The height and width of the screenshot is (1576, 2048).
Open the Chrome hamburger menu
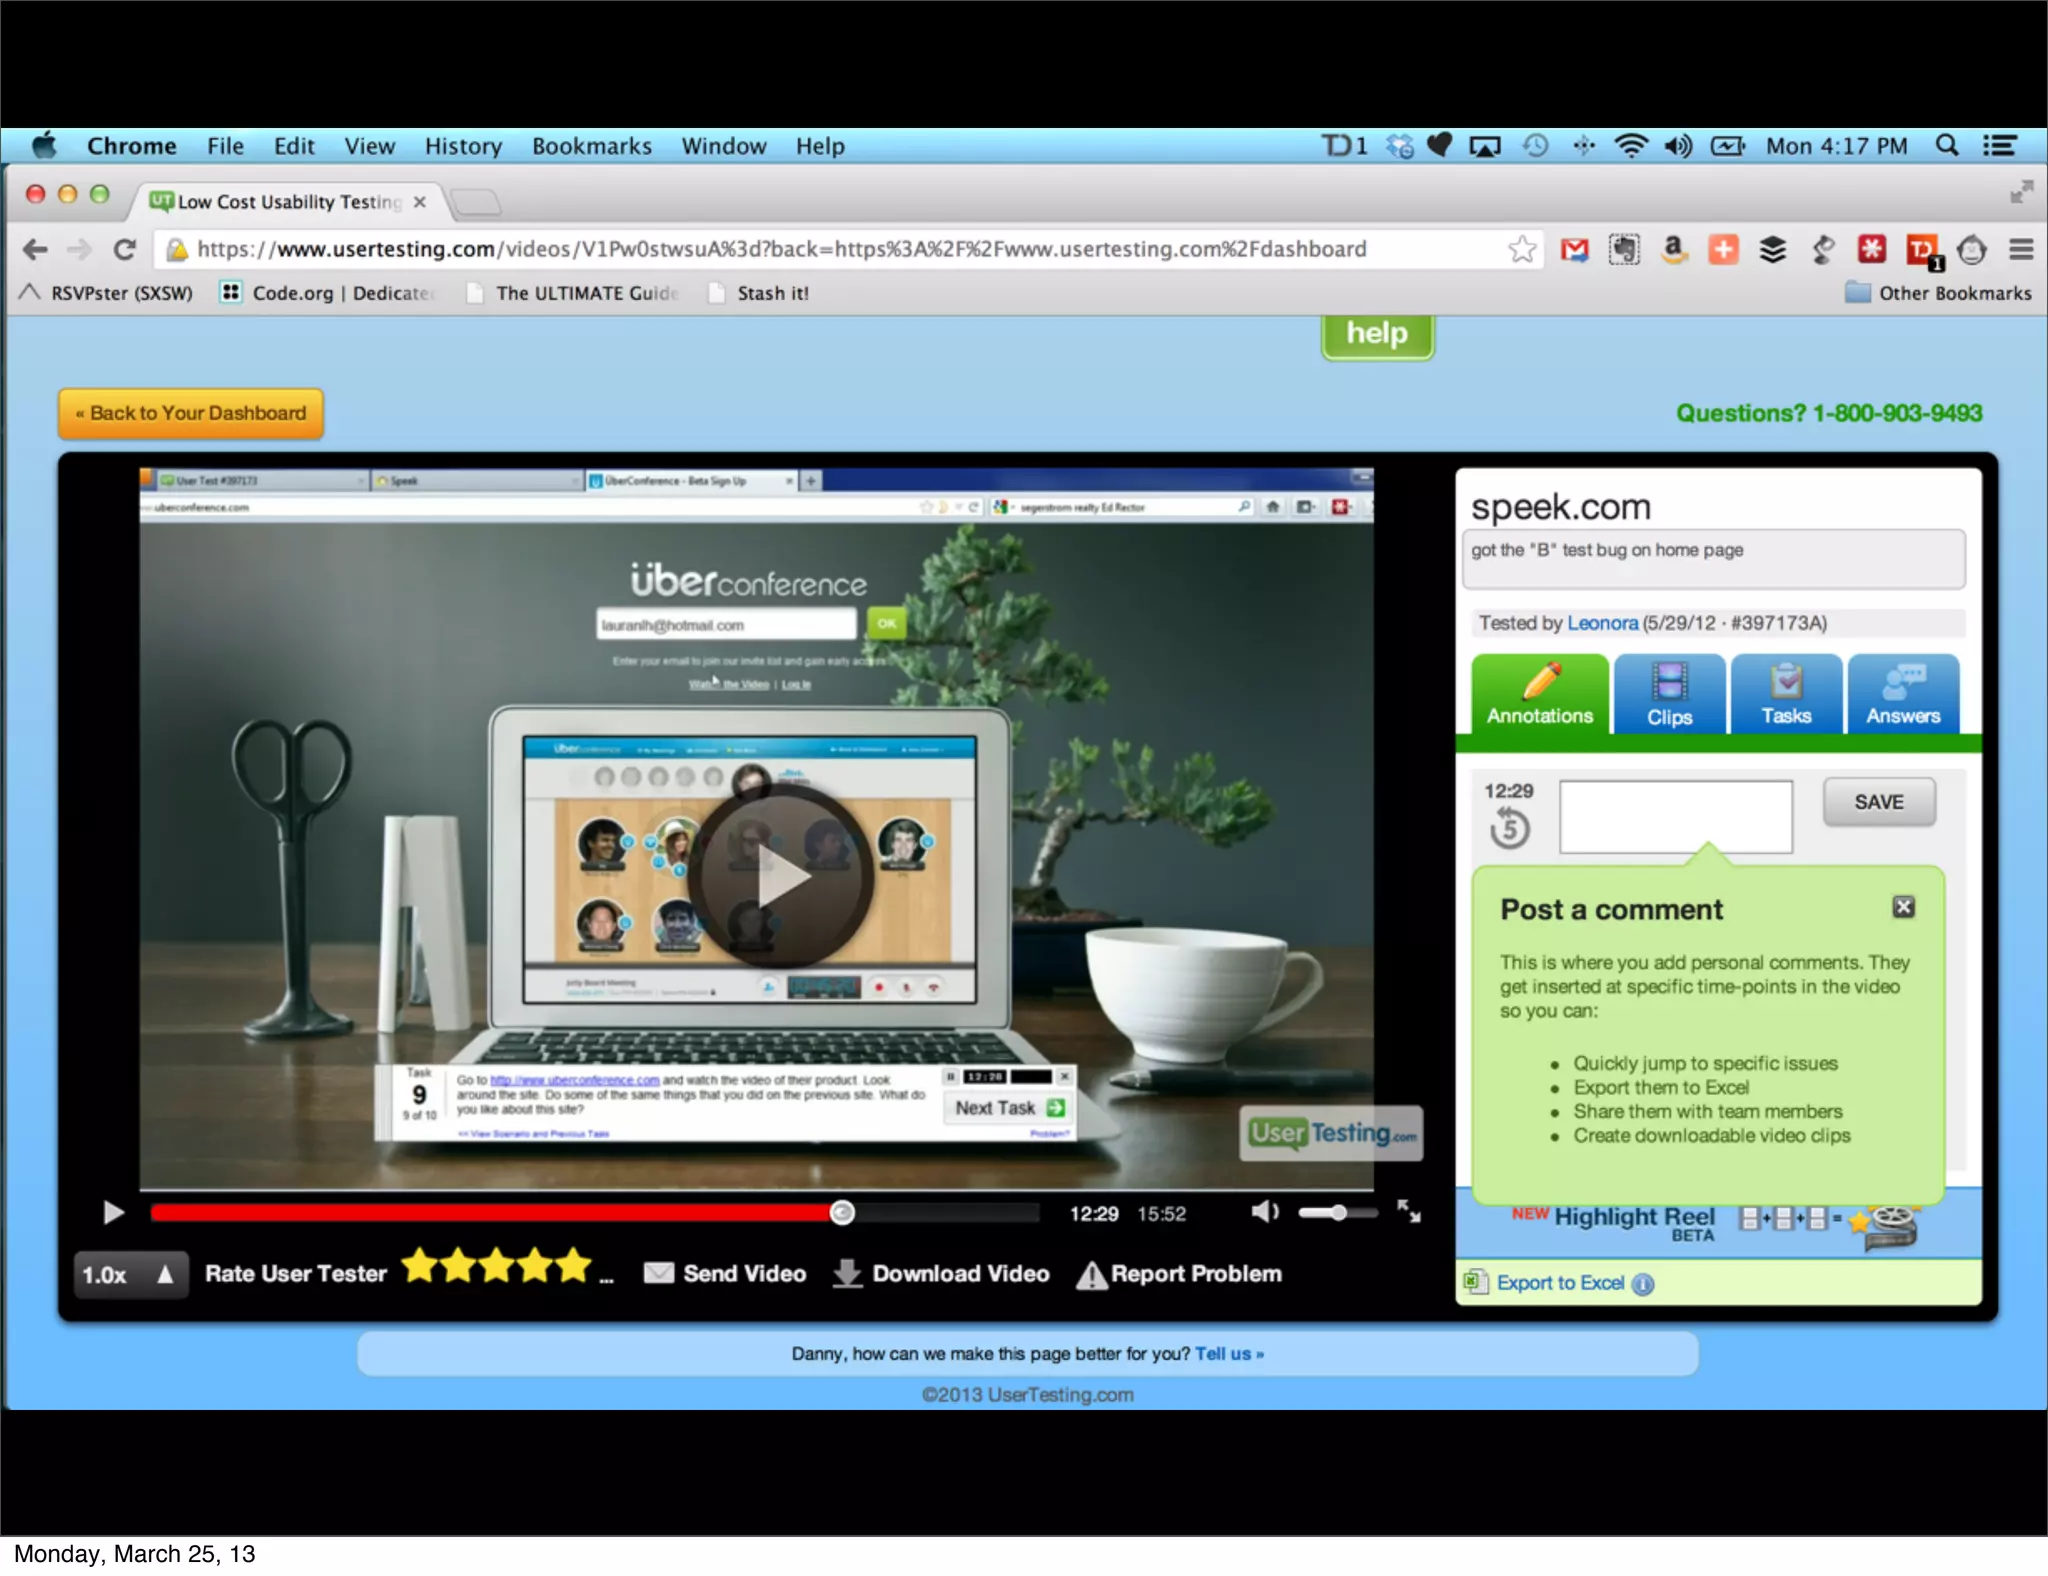pyautogui.click(x=2021, y=250)
